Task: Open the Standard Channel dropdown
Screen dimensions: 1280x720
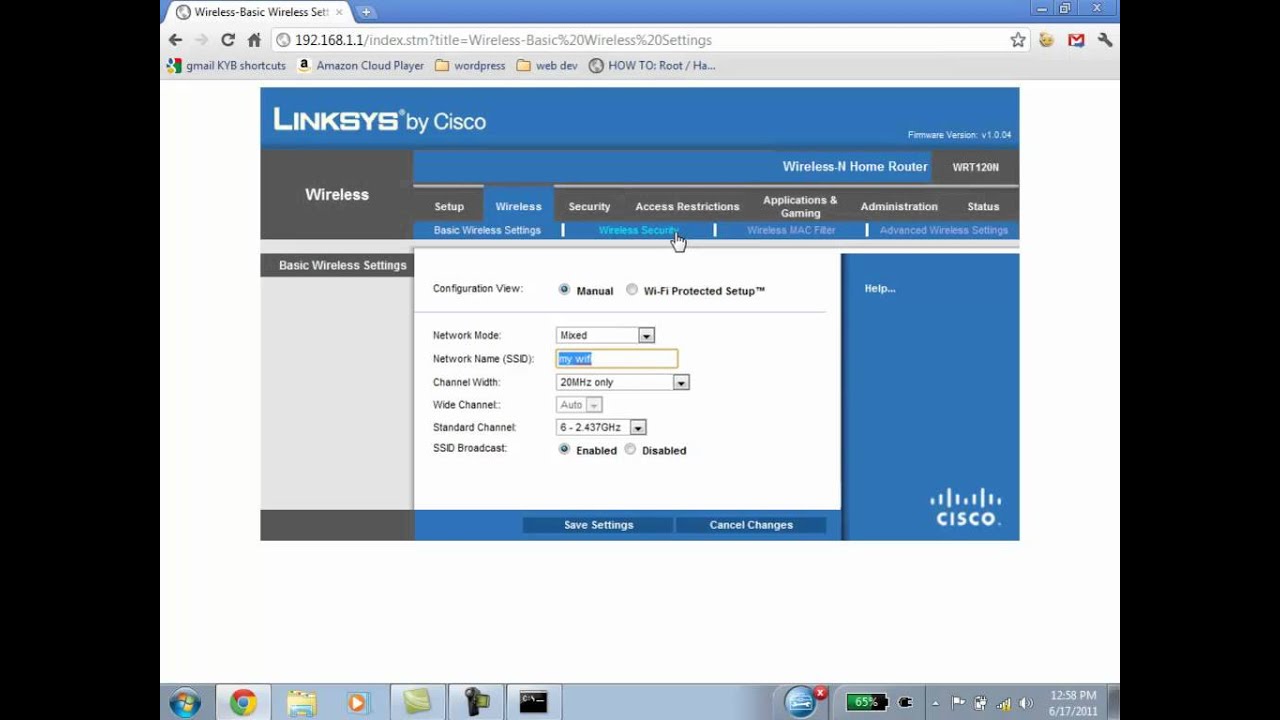Action: point(601,427)
